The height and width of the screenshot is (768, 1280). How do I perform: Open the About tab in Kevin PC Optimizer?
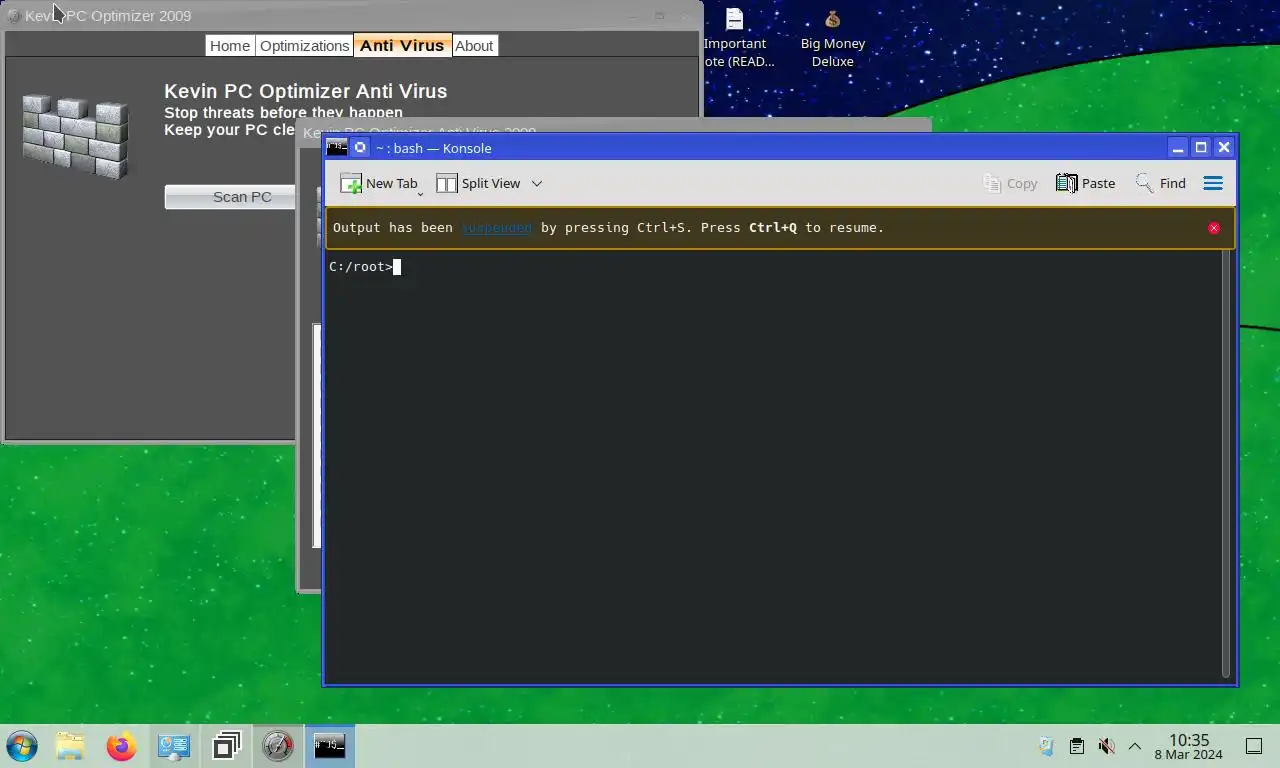pyautogui.click(x=474, y=45)
